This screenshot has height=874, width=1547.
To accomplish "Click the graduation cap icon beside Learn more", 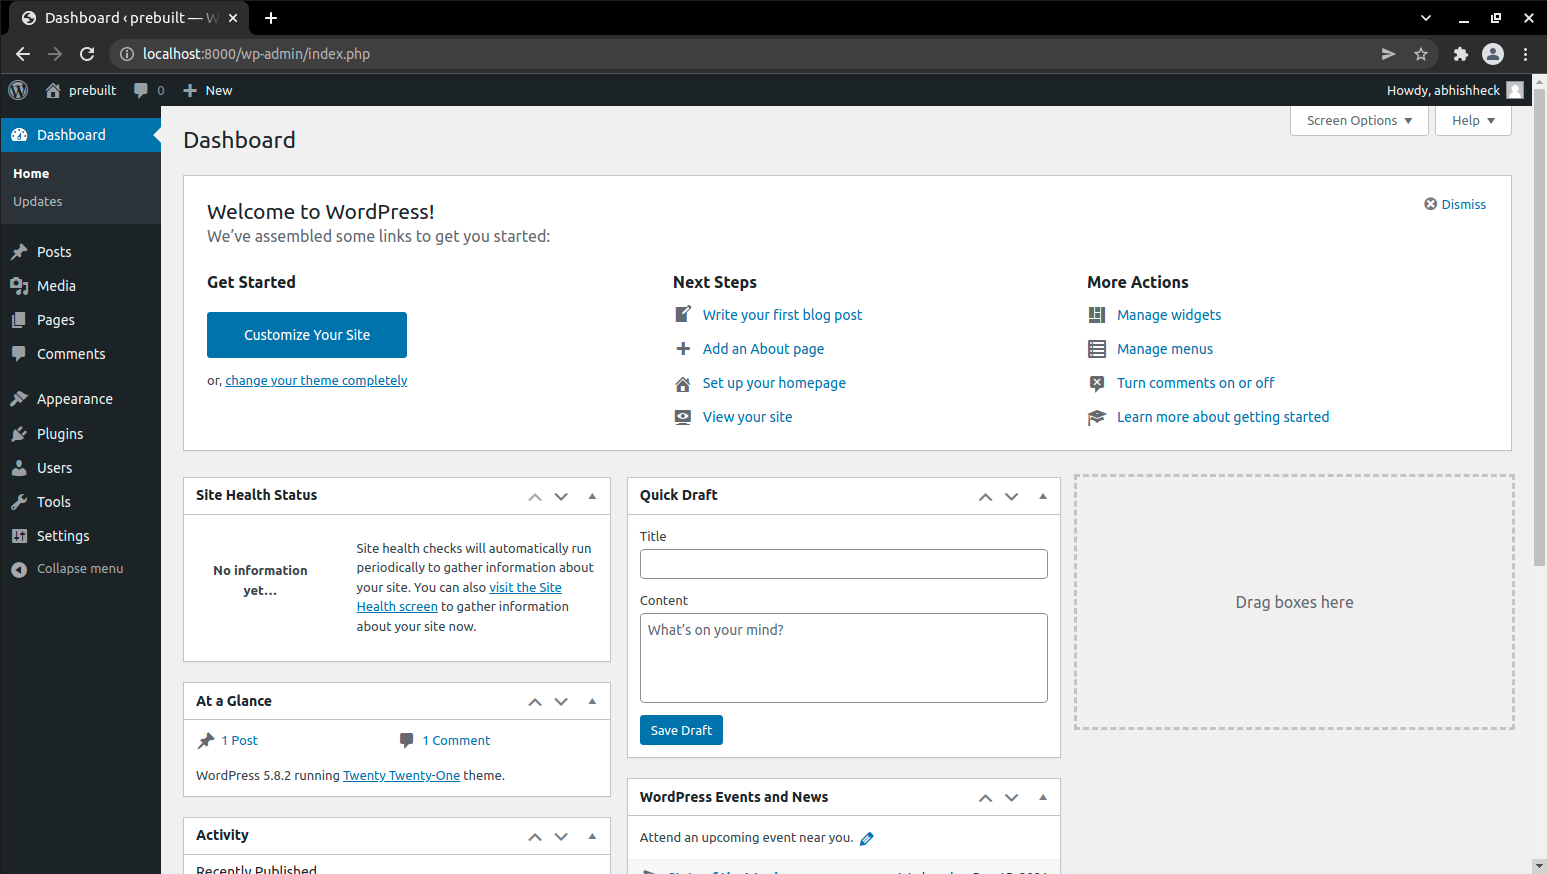I will click(1097, 417).
